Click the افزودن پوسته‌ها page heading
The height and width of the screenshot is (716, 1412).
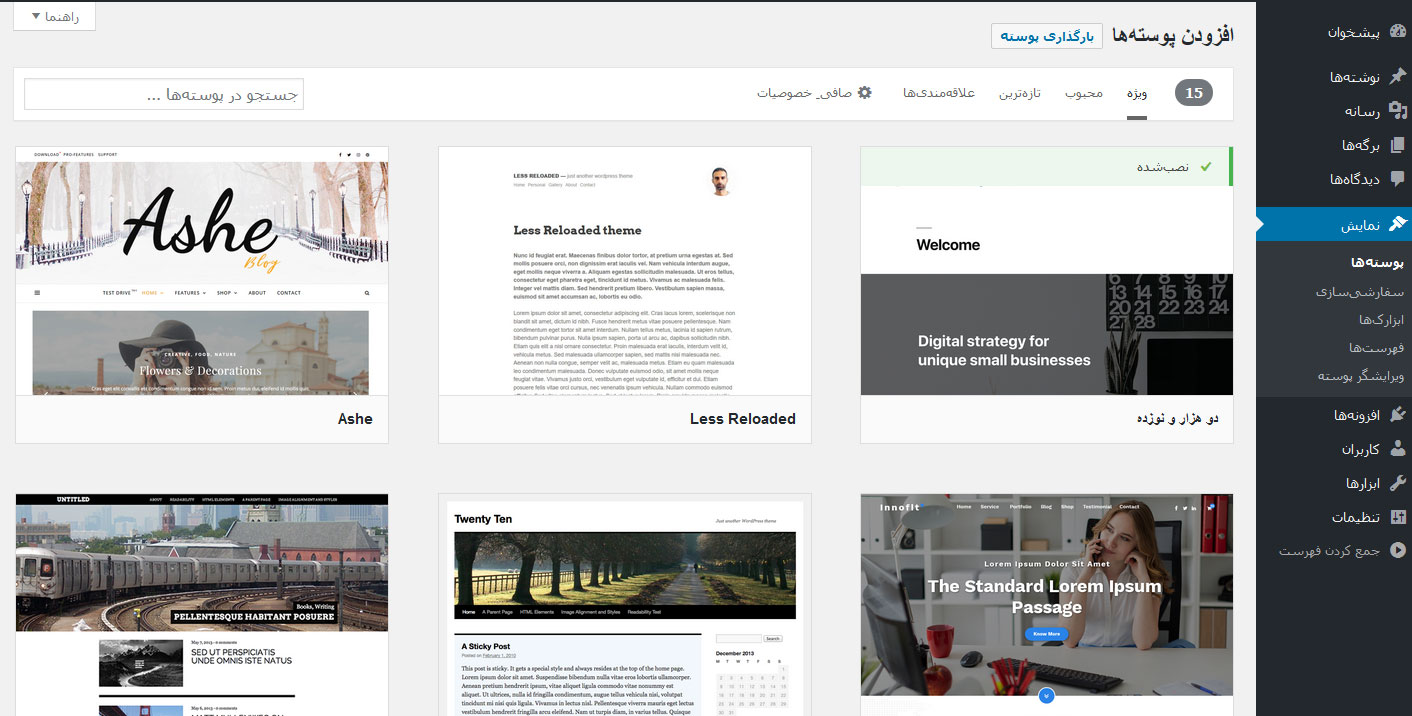pos(1173,36)
